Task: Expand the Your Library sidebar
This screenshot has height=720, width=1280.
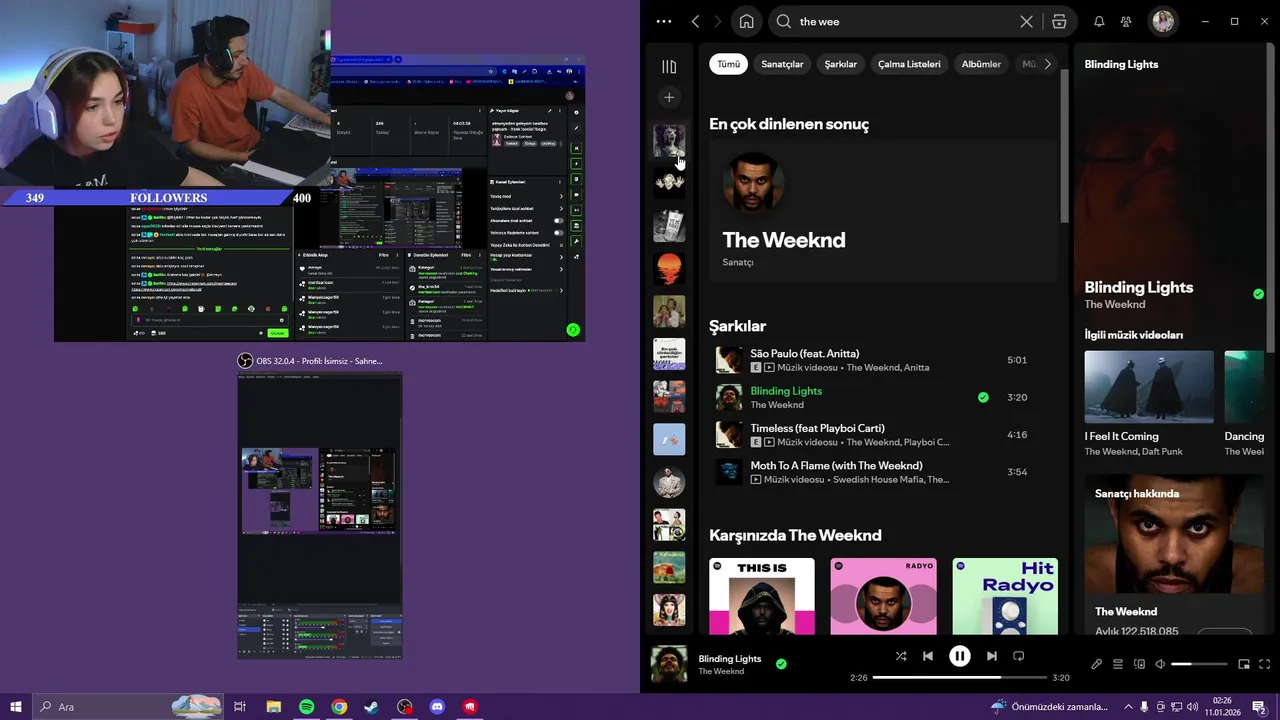Action: pos(669,66)
